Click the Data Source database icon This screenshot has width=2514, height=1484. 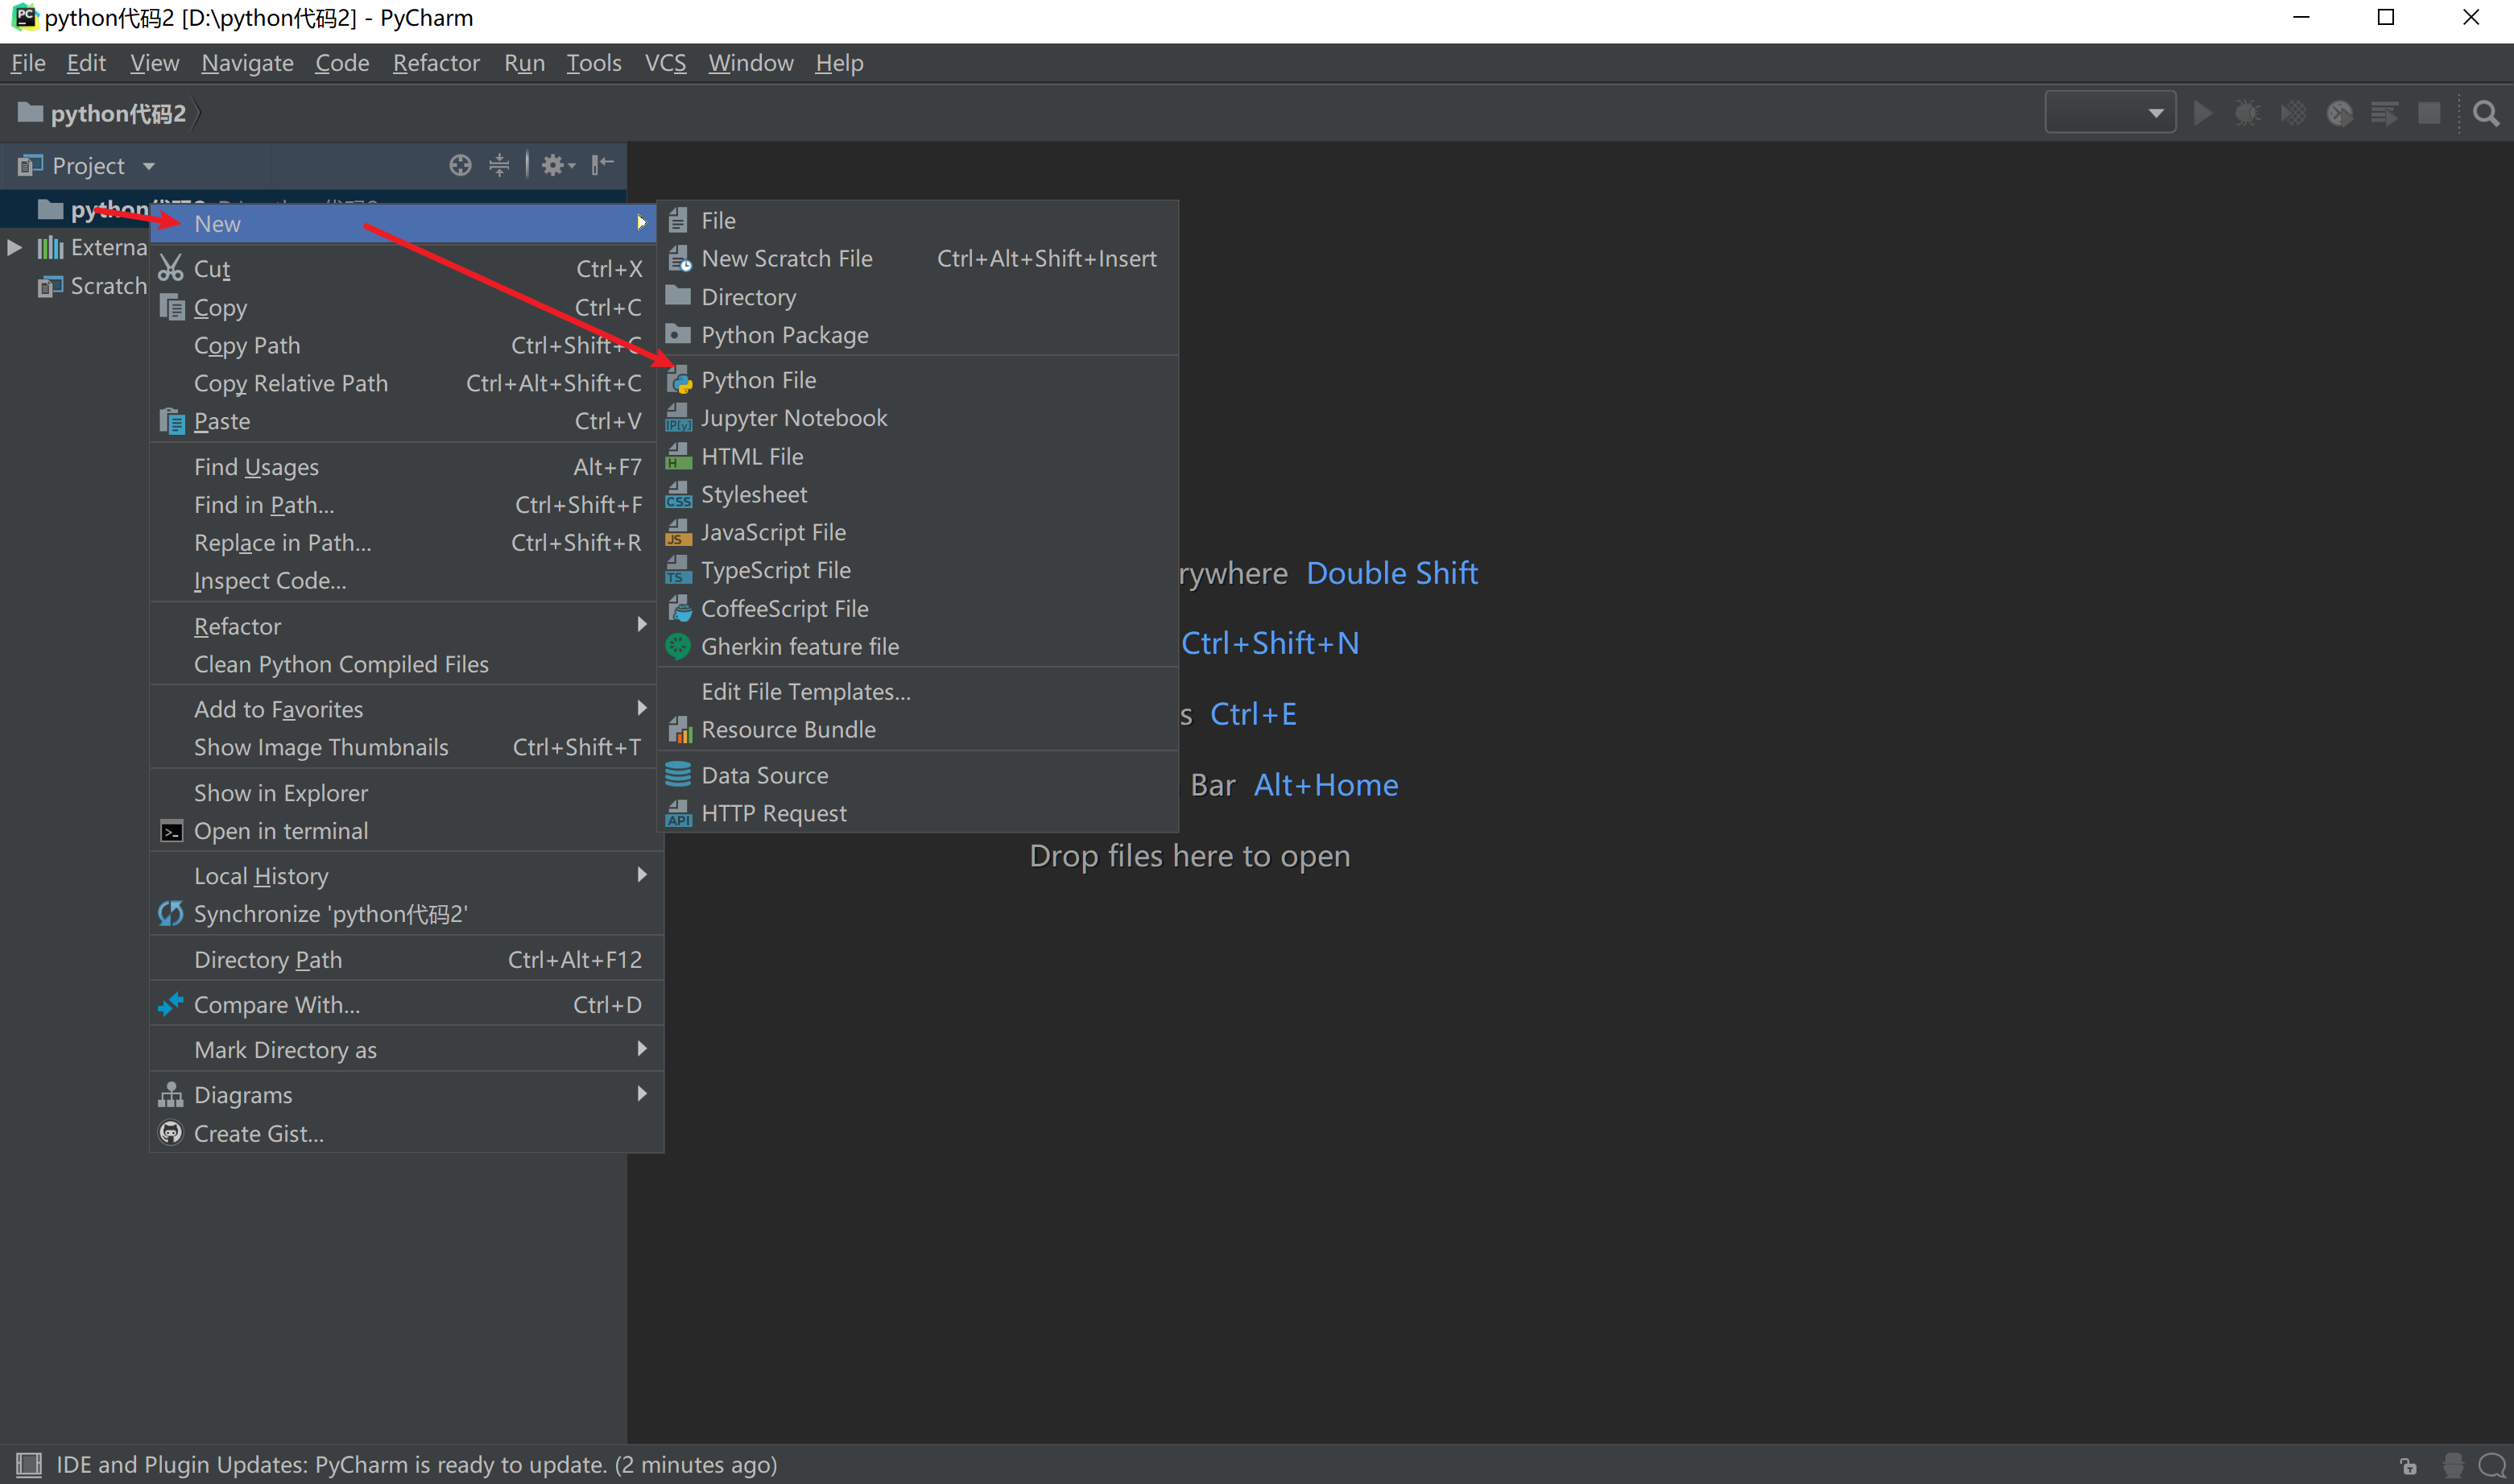click(x=679, y=775)
